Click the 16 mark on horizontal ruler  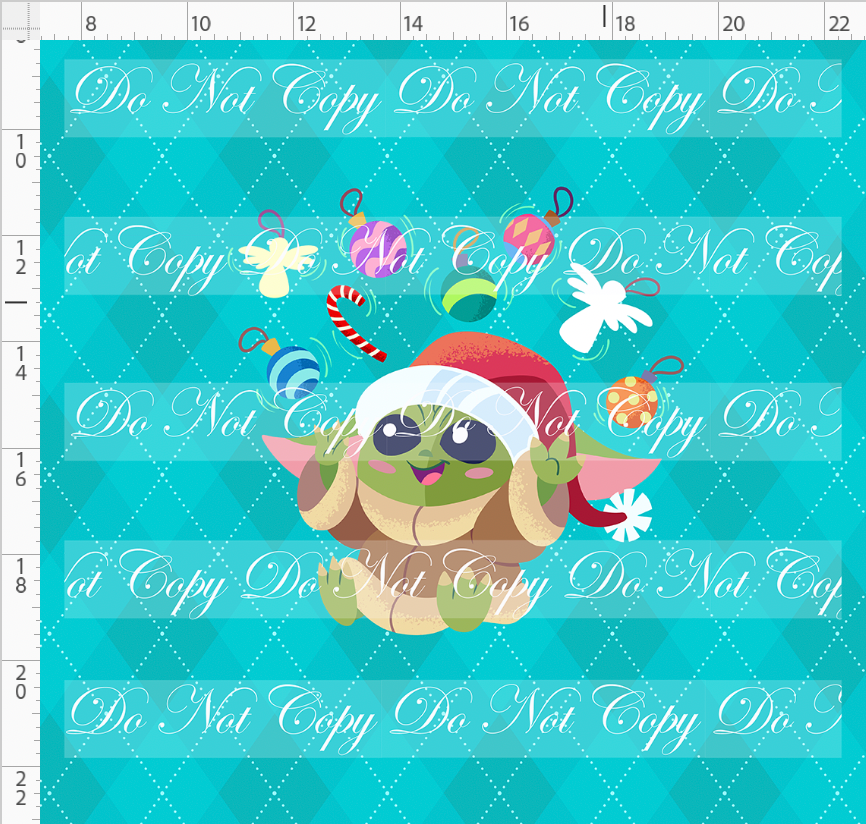(x=519, y=24)
